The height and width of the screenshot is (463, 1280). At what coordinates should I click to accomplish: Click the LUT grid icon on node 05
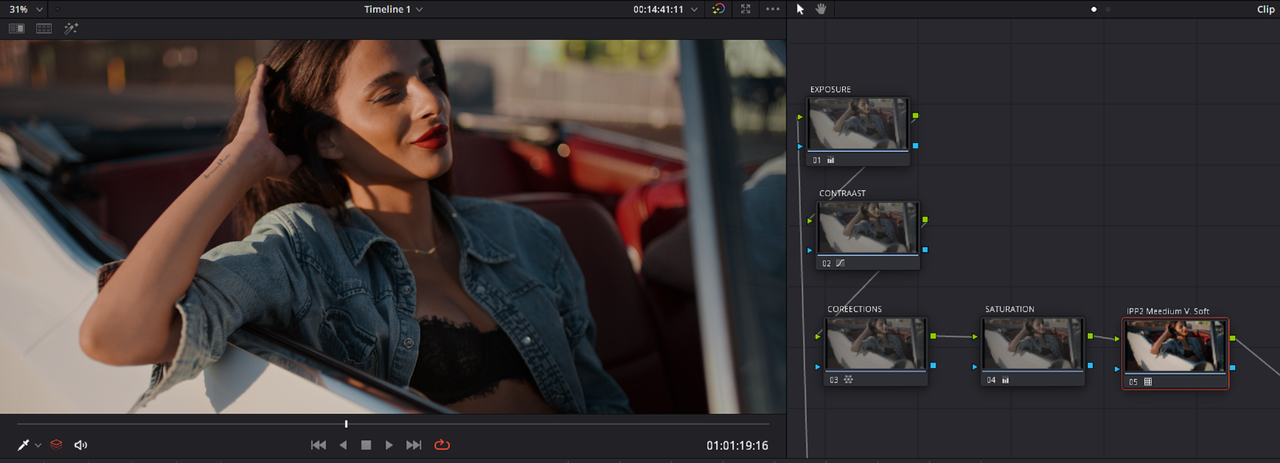click(1148, 381)
